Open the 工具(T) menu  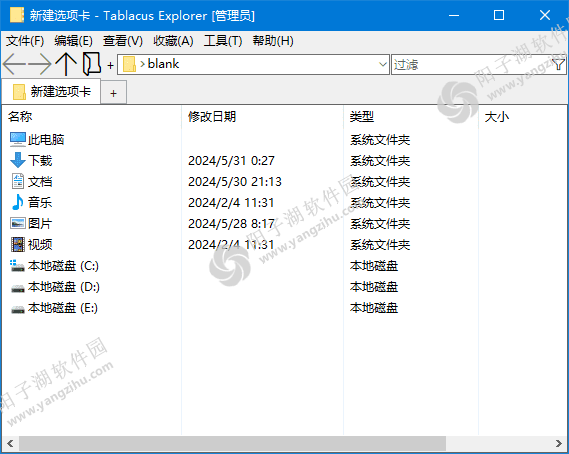pos(223,41)
